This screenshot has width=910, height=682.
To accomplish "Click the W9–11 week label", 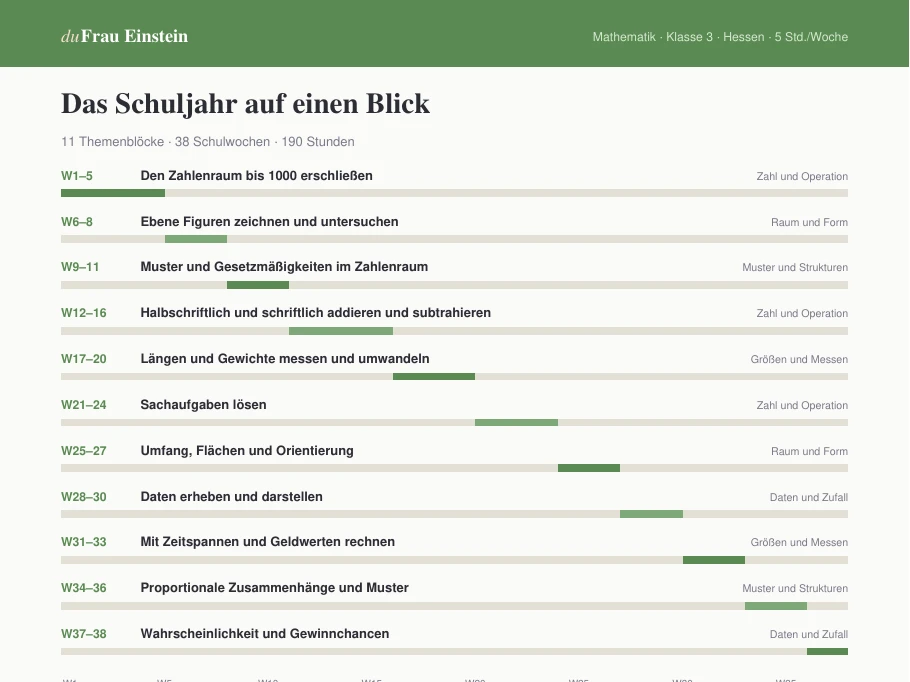I will coord(80,267).
